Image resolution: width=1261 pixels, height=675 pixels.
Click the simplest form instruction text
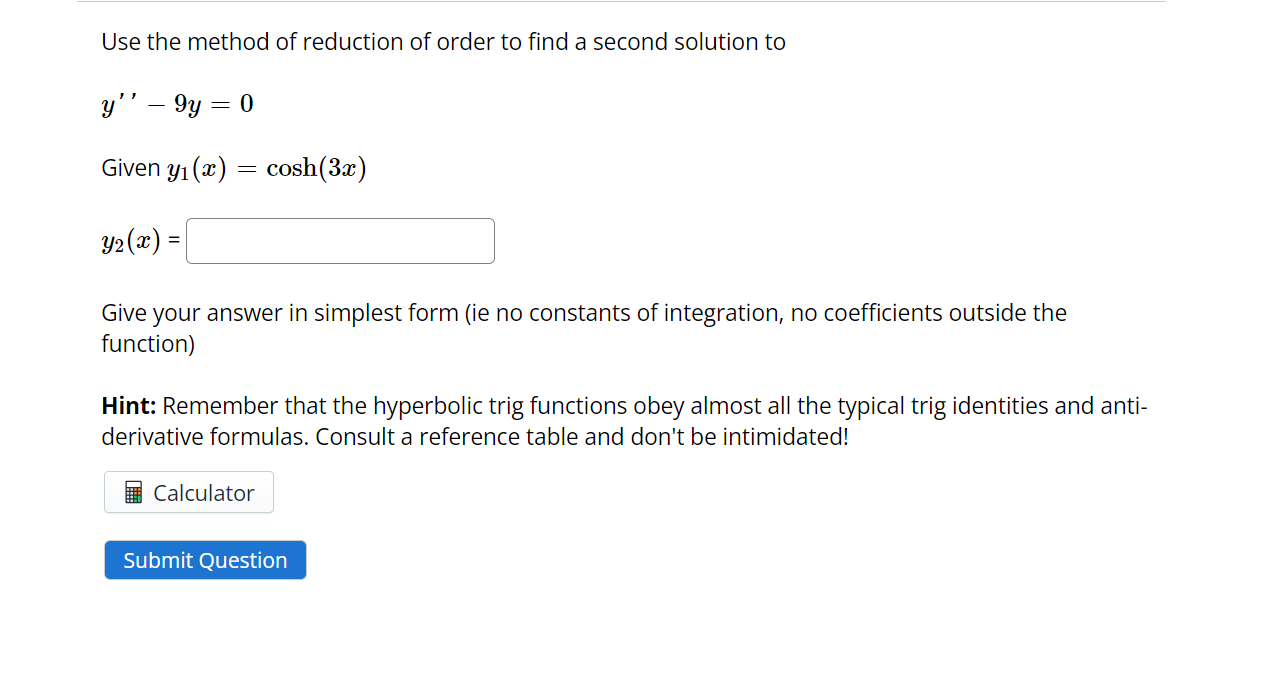[583, 327]
